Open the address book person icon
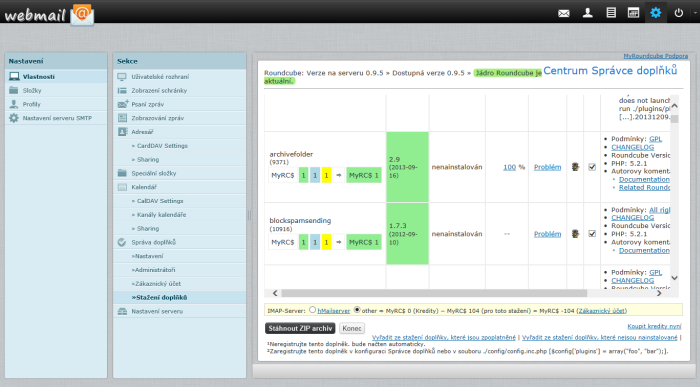The image size is (700, 387). tap(588, 12)
